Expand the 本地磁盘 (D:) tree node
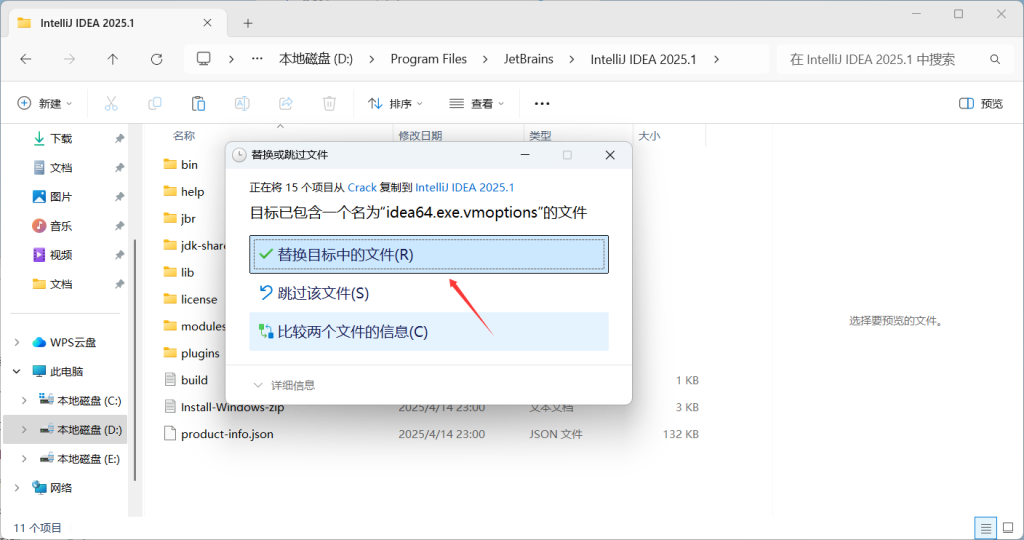Image resolution: width=1024 pixels, height=540 pixels. click(x=24, y=430)
